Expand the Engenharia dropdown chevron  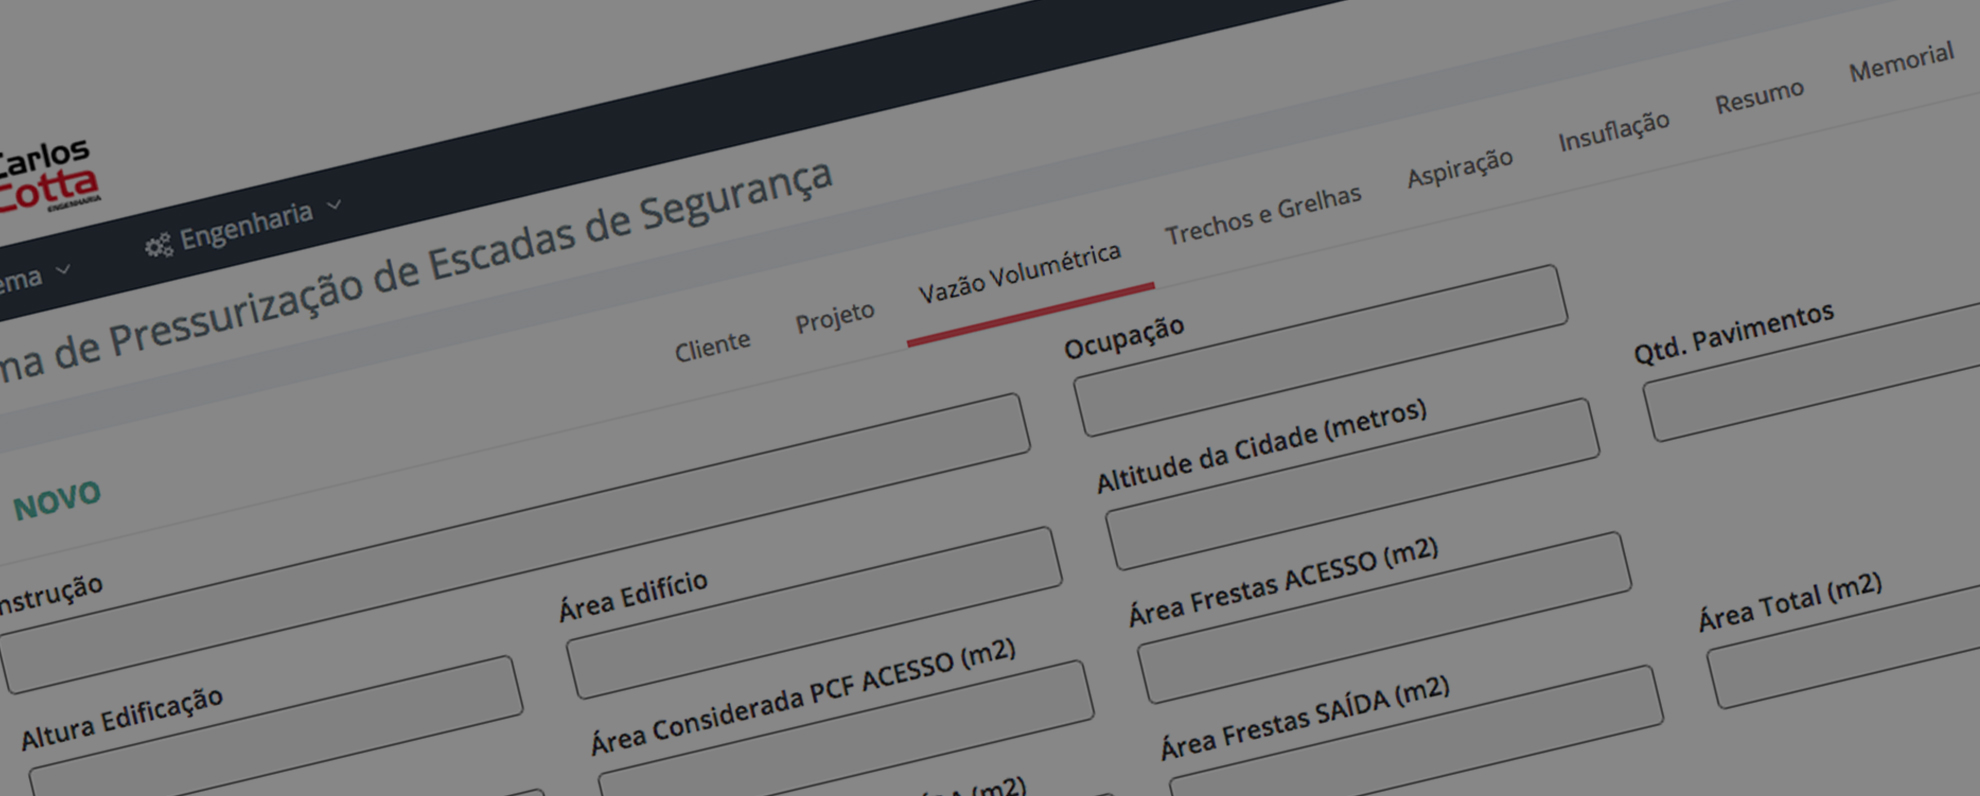click(x=335, y=204)
